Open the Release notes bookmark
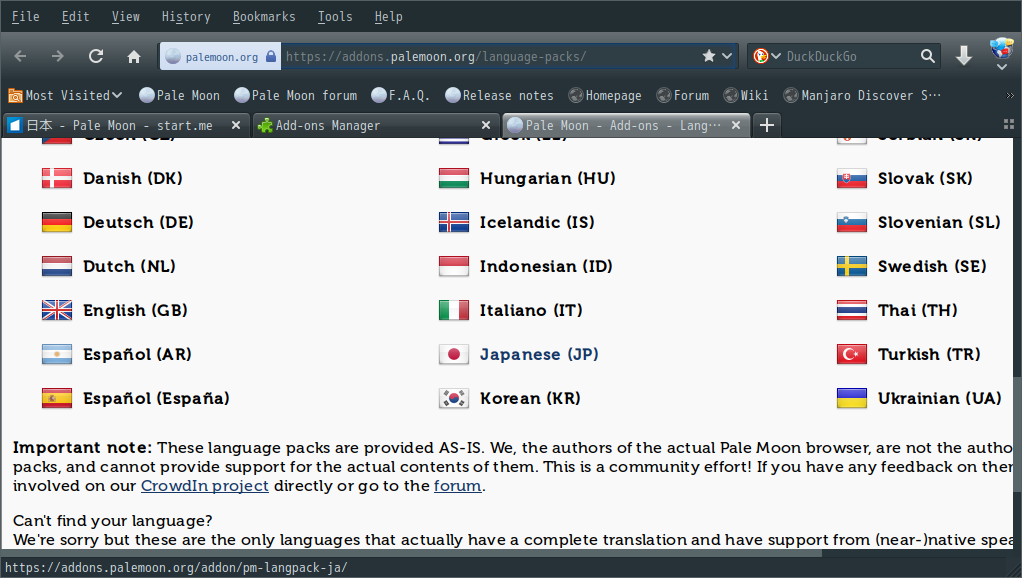Image resolution: width=1022 pixels, height=578 pixels. [499, 95]
